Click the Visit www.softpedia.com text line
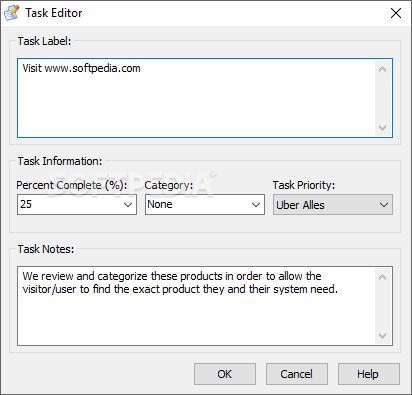Viewport: 412px width, 395px height. click(x=81, y=68)
